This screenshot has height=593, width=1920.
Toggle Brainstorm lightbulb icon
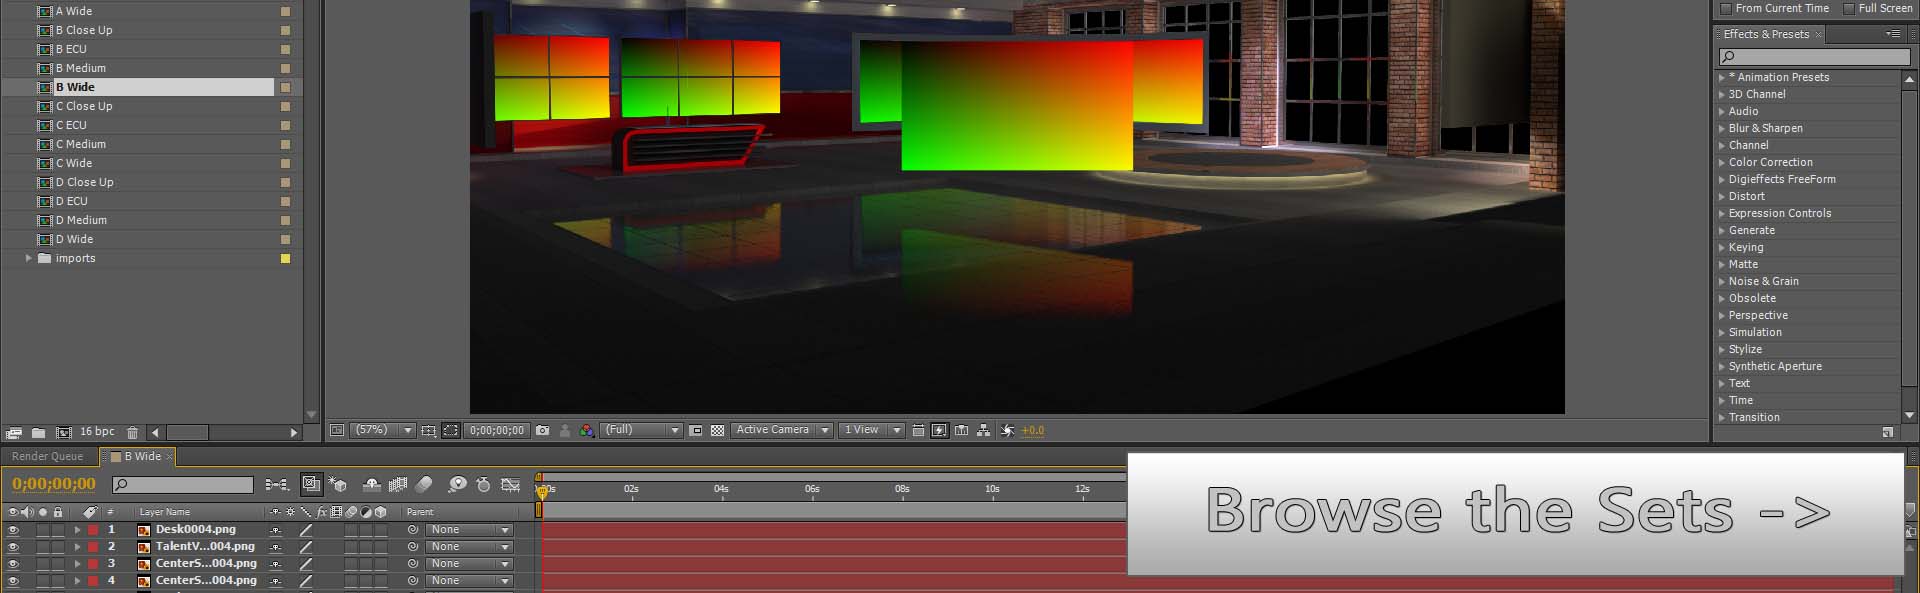[x=457, y=485]
